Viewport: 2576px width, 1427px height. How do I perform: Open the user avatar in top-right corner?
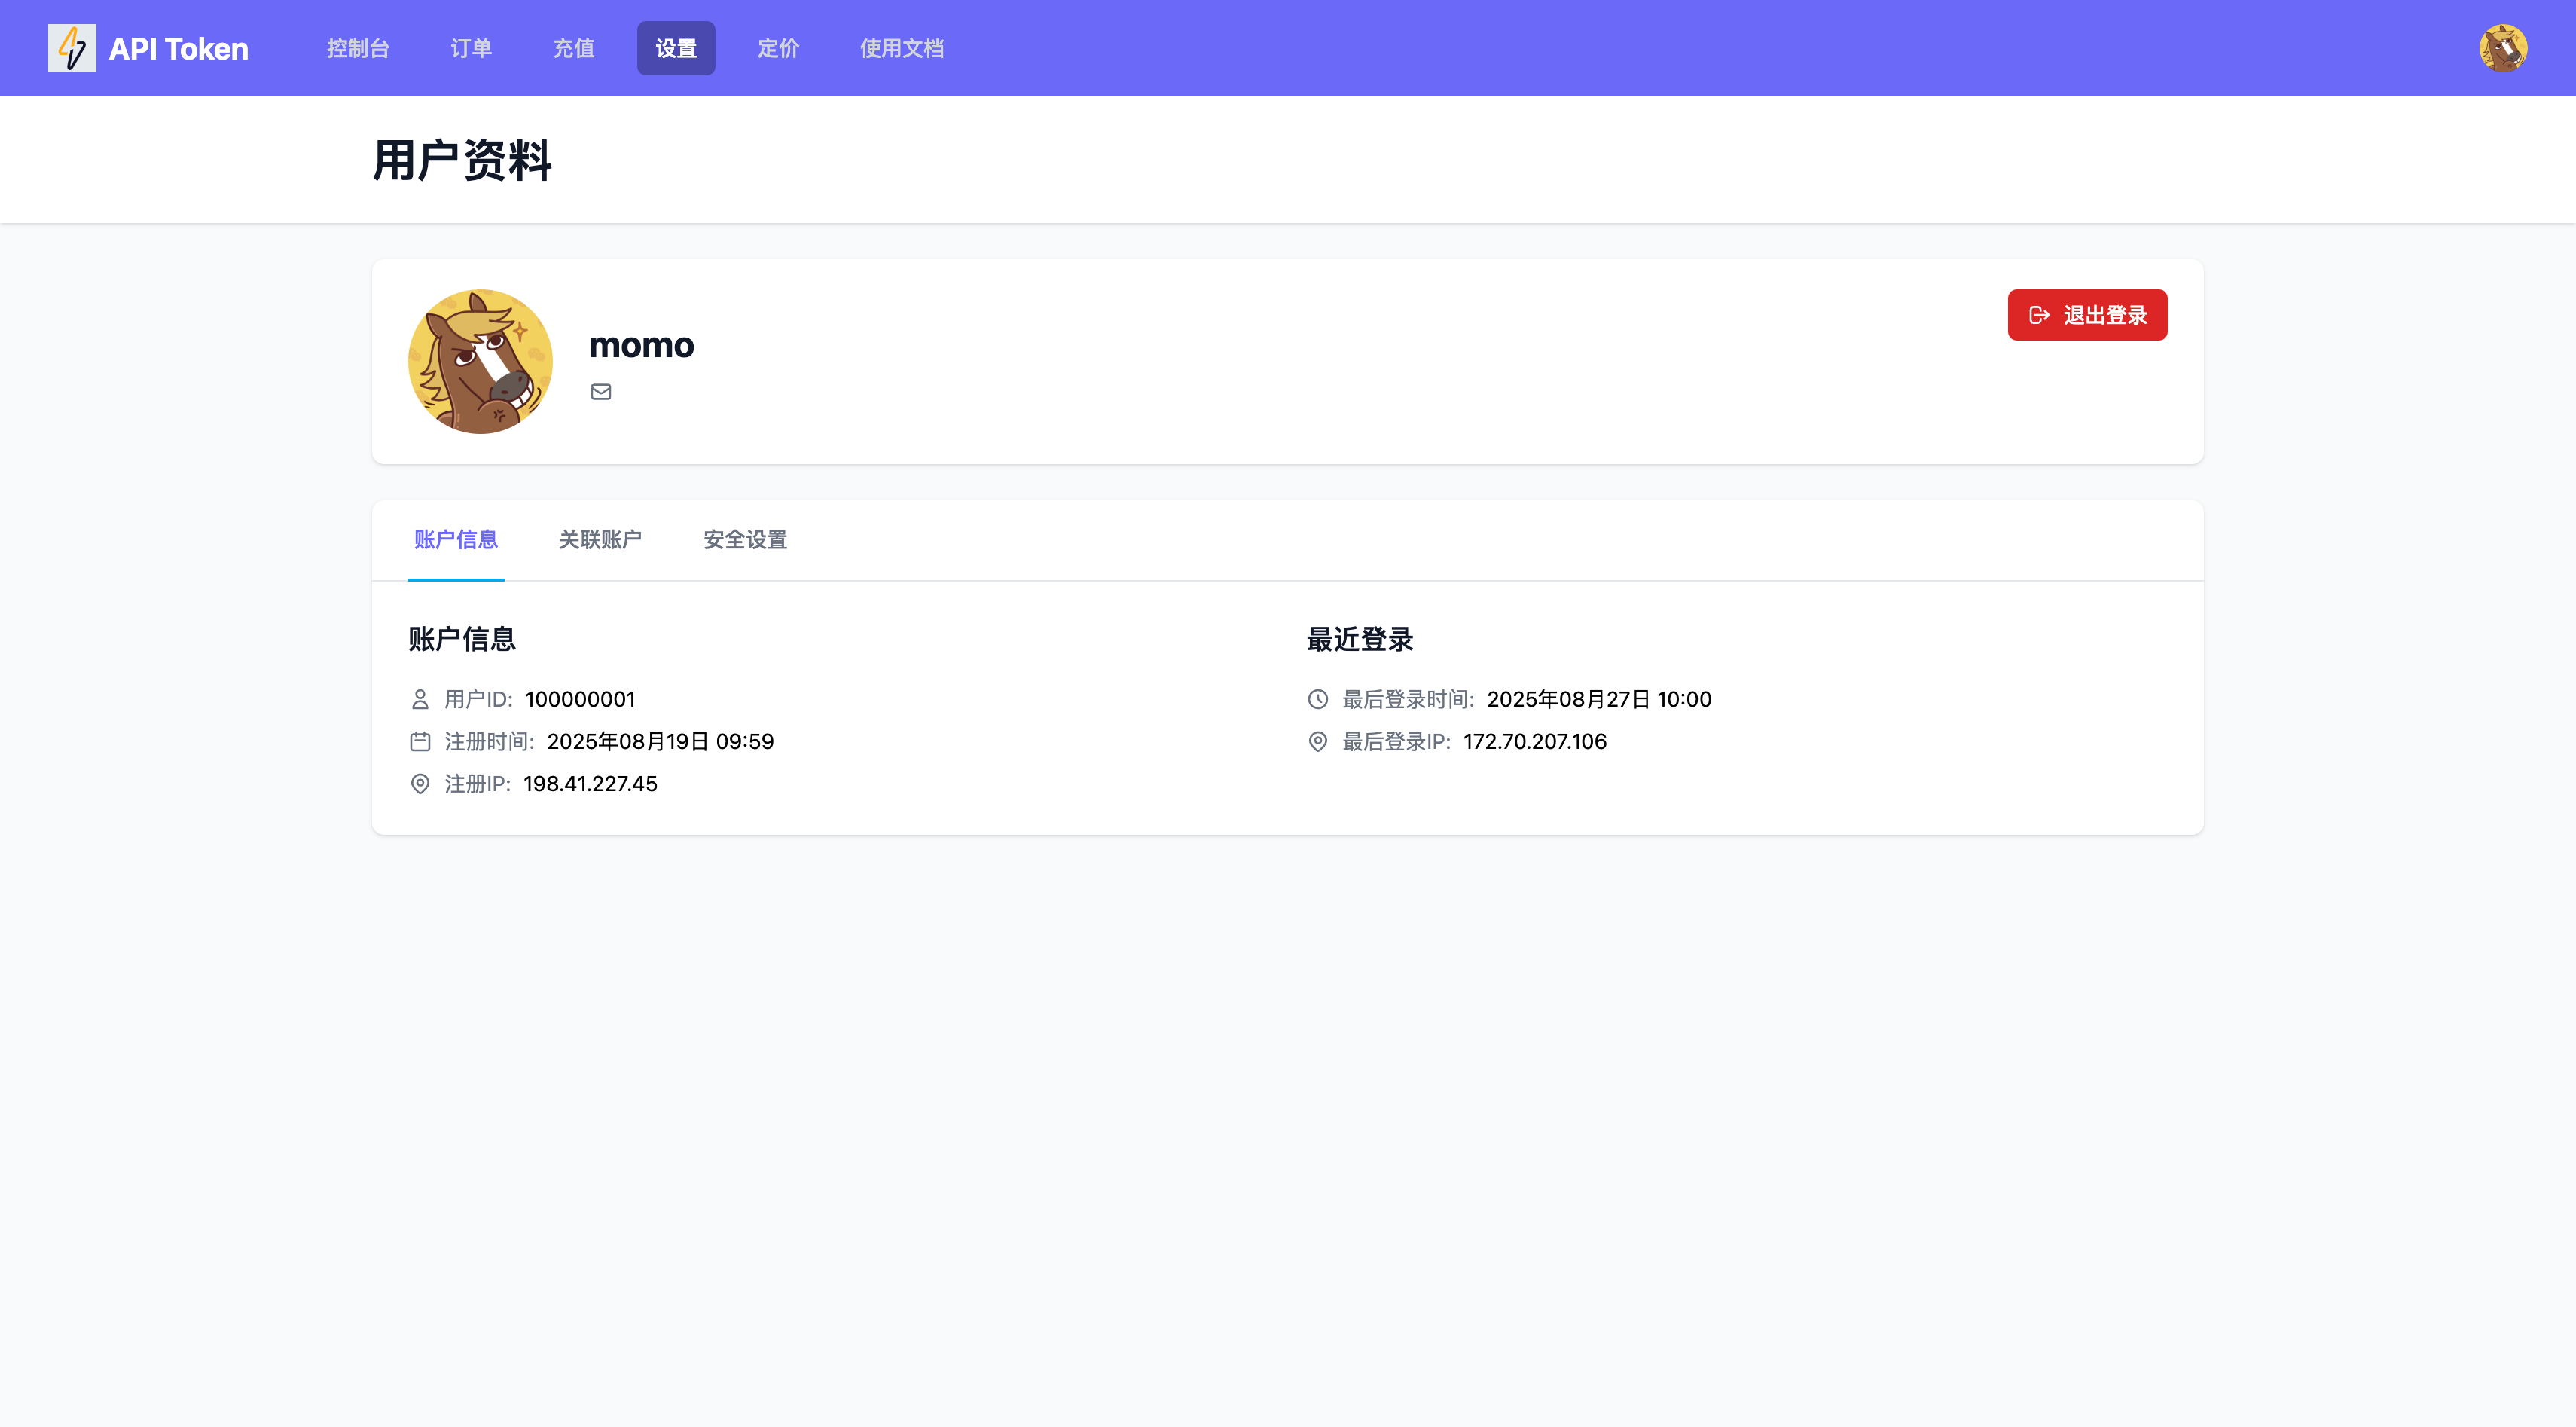[x=2502, y=48]
